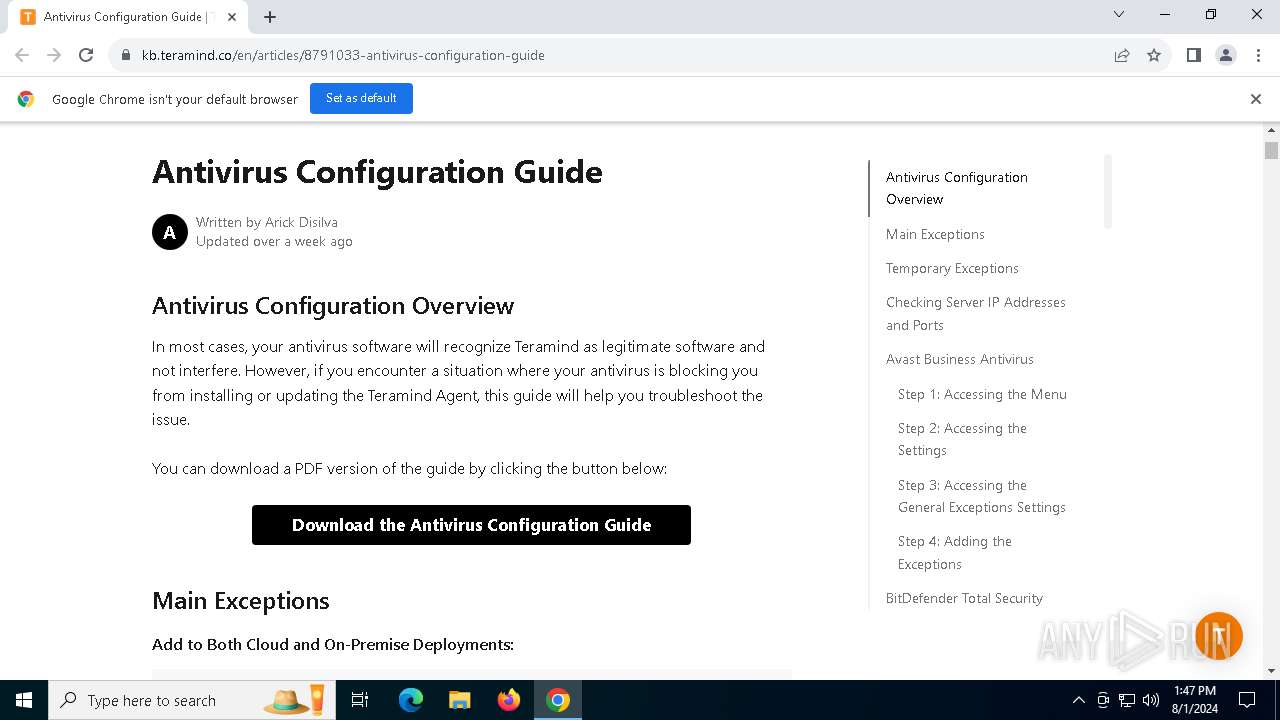Jump to Temporary Exceptions section
Image resolution: width=1280 pixels, height=720 pixels.
point(952,268)
